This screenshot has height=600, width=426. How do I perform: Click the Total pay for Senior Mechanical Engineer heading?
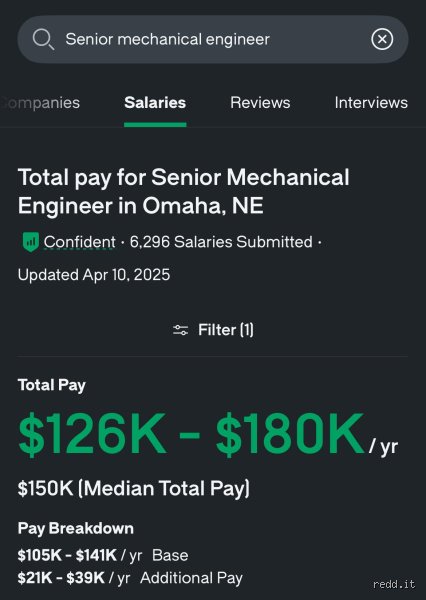(183, 191)
